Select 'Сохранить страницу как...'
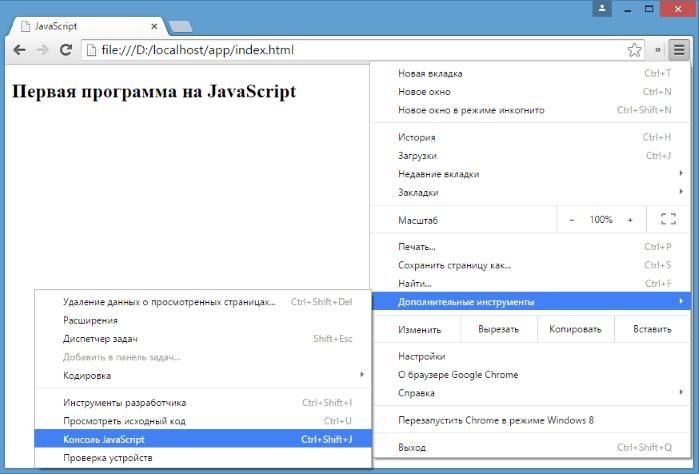Image resolution: width=699 pixels, height=474 pixels. 530,265
